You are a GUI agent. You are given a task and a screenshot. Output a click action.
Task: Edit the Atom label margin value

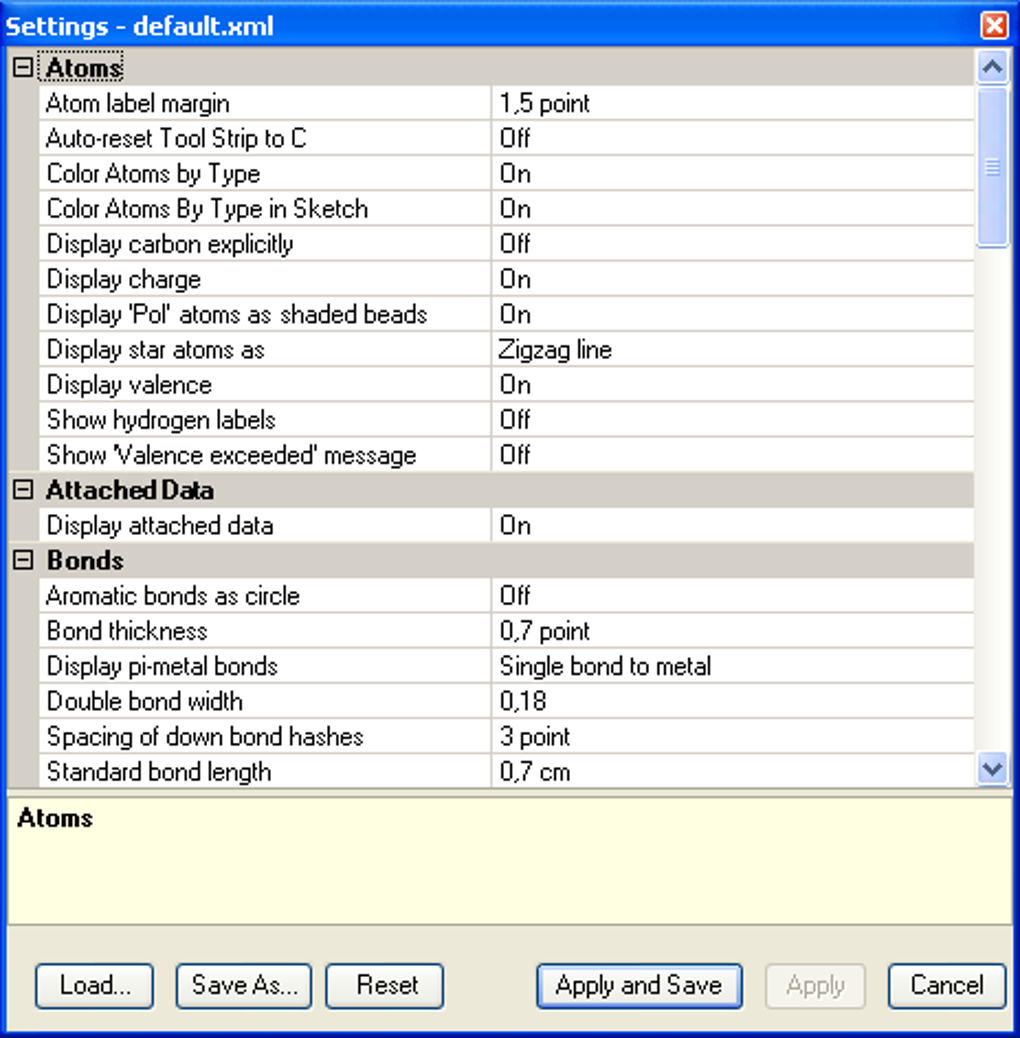[733, 103]
